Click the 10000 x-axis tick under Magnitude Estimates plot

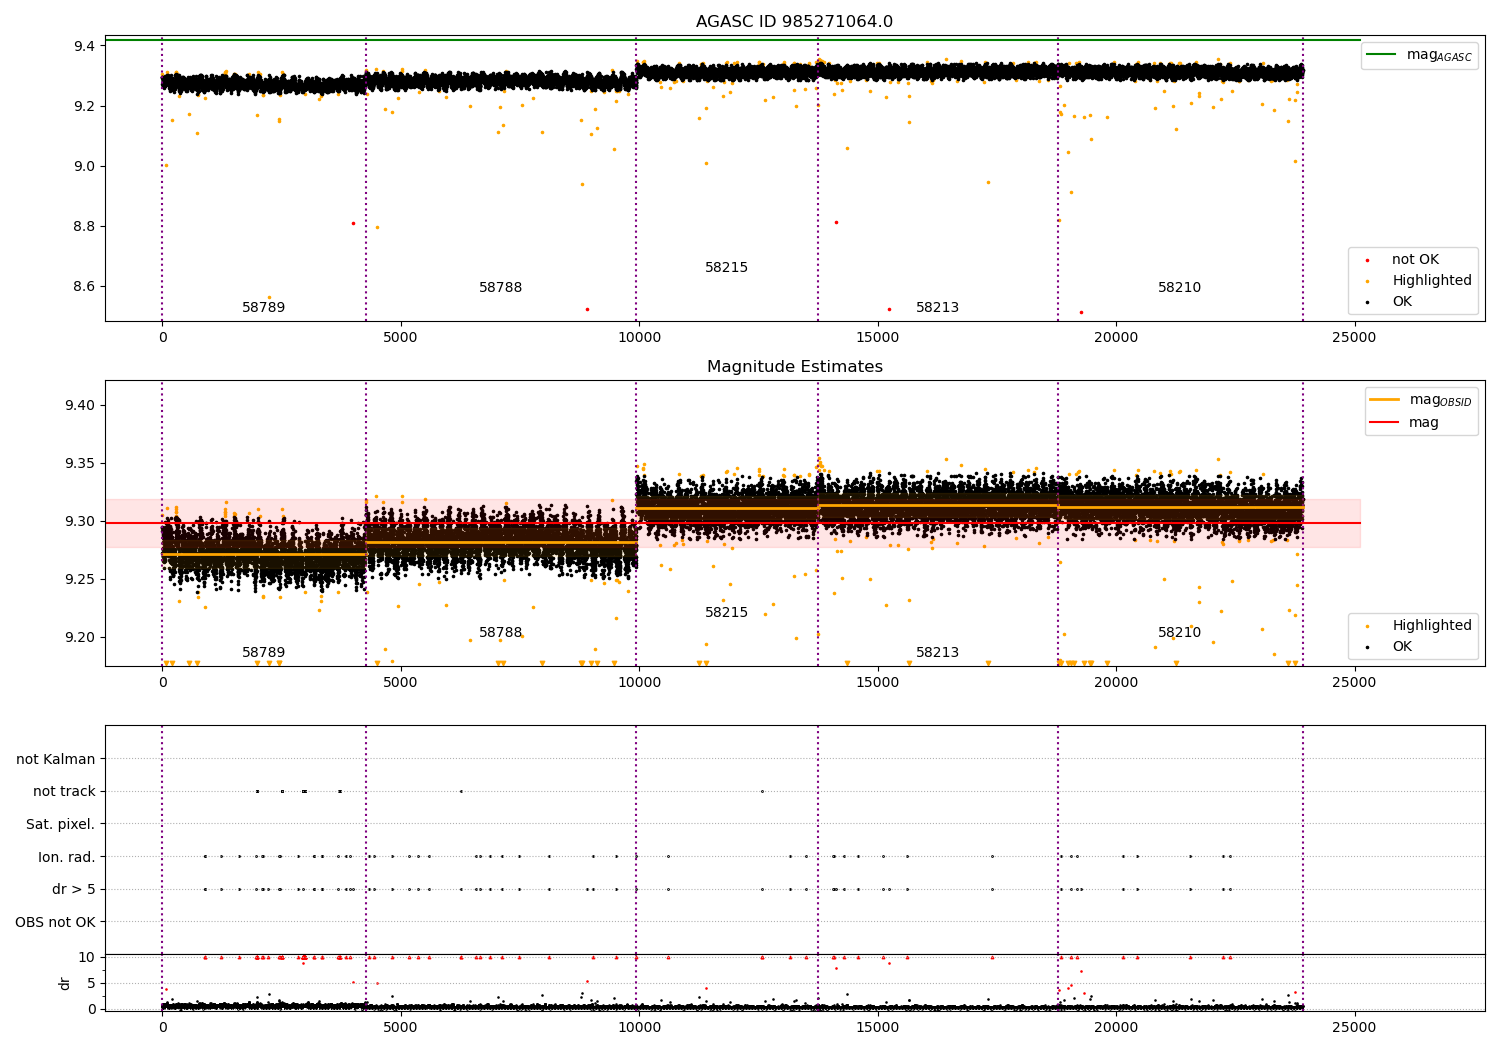click(x=639, y=683)
